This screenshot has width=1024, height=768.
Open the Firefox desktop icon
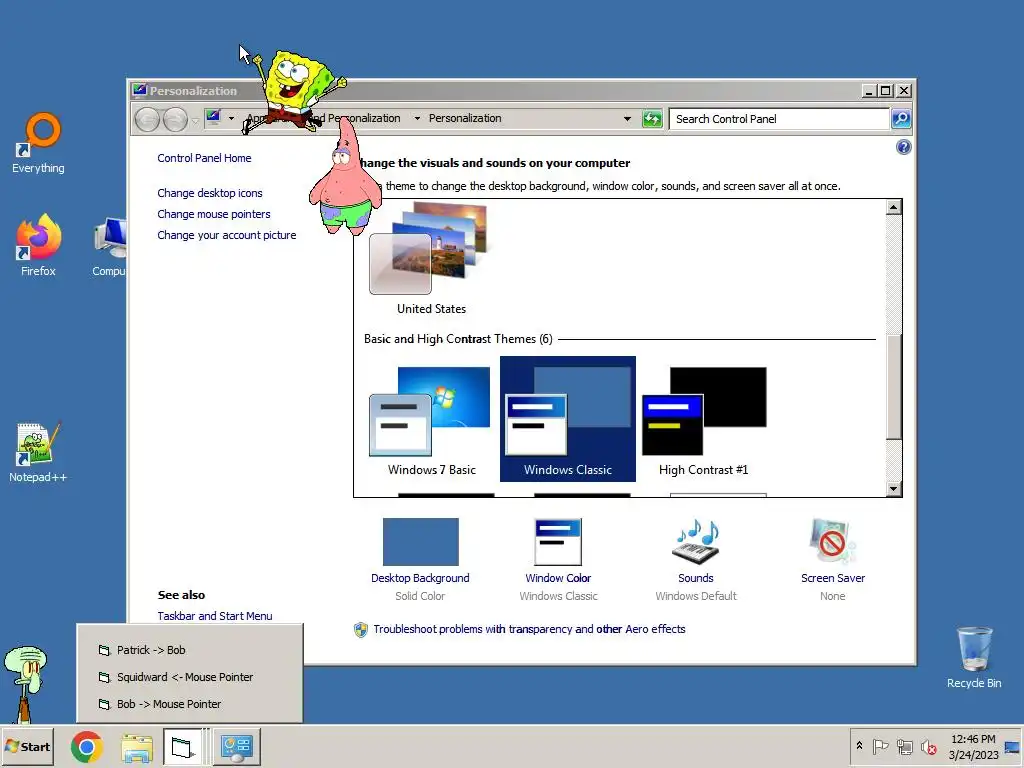tap(39, 245)
